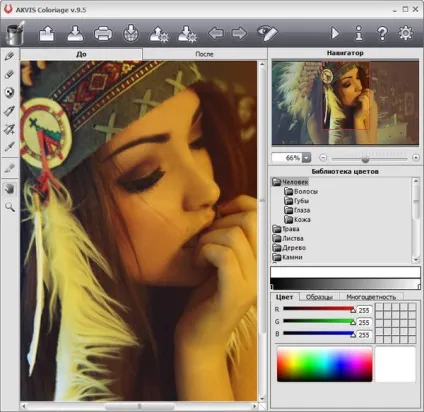
Task: Click the B blue channel slider
Action: (319, 334)
